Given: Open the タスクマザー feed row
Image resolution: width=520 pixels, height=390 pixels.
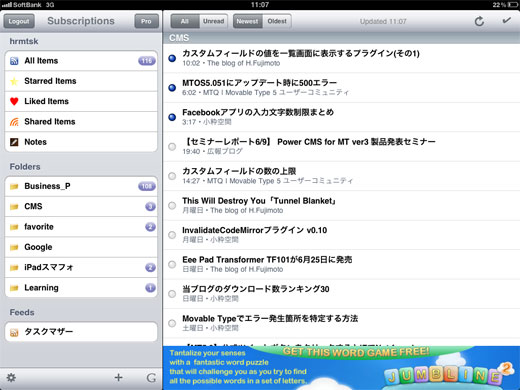Looking at the screenshot, I should tap(81, 332).
